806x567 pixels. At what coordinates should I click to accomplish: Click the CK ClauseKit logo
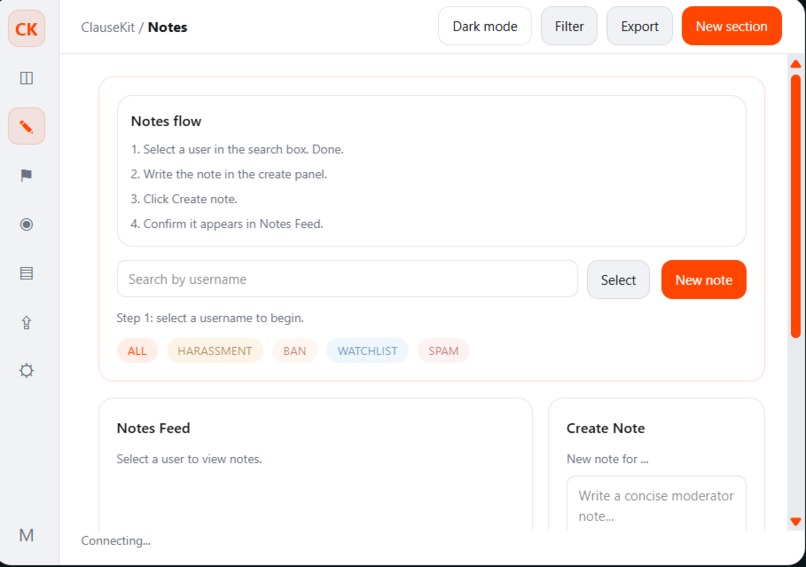pos(26,29)
